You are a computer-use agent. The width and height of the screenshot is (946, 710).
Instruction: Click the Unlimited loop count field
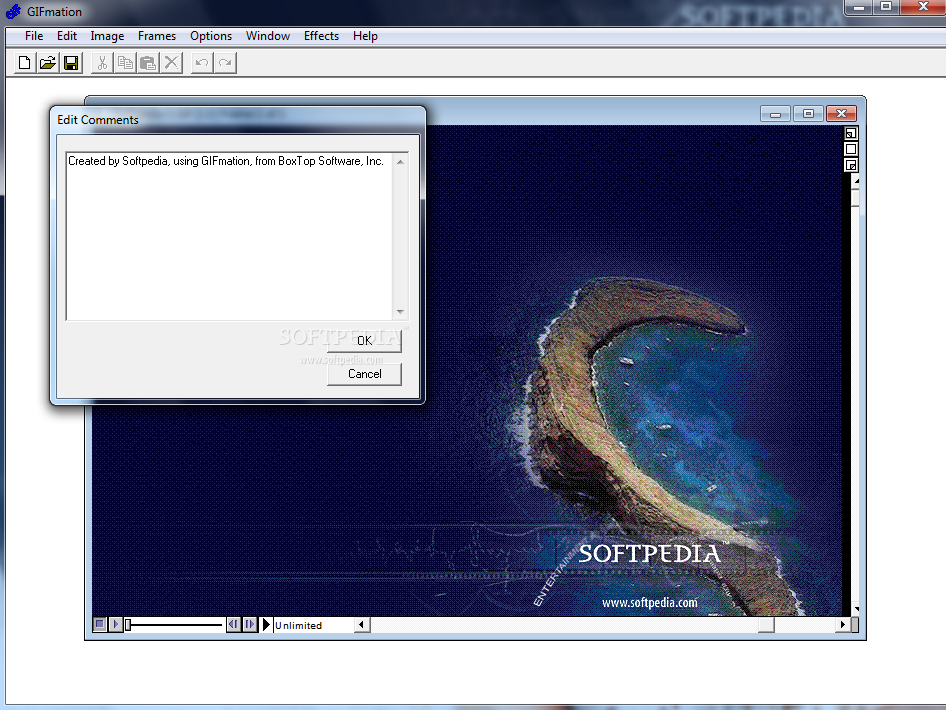(314, 625)
